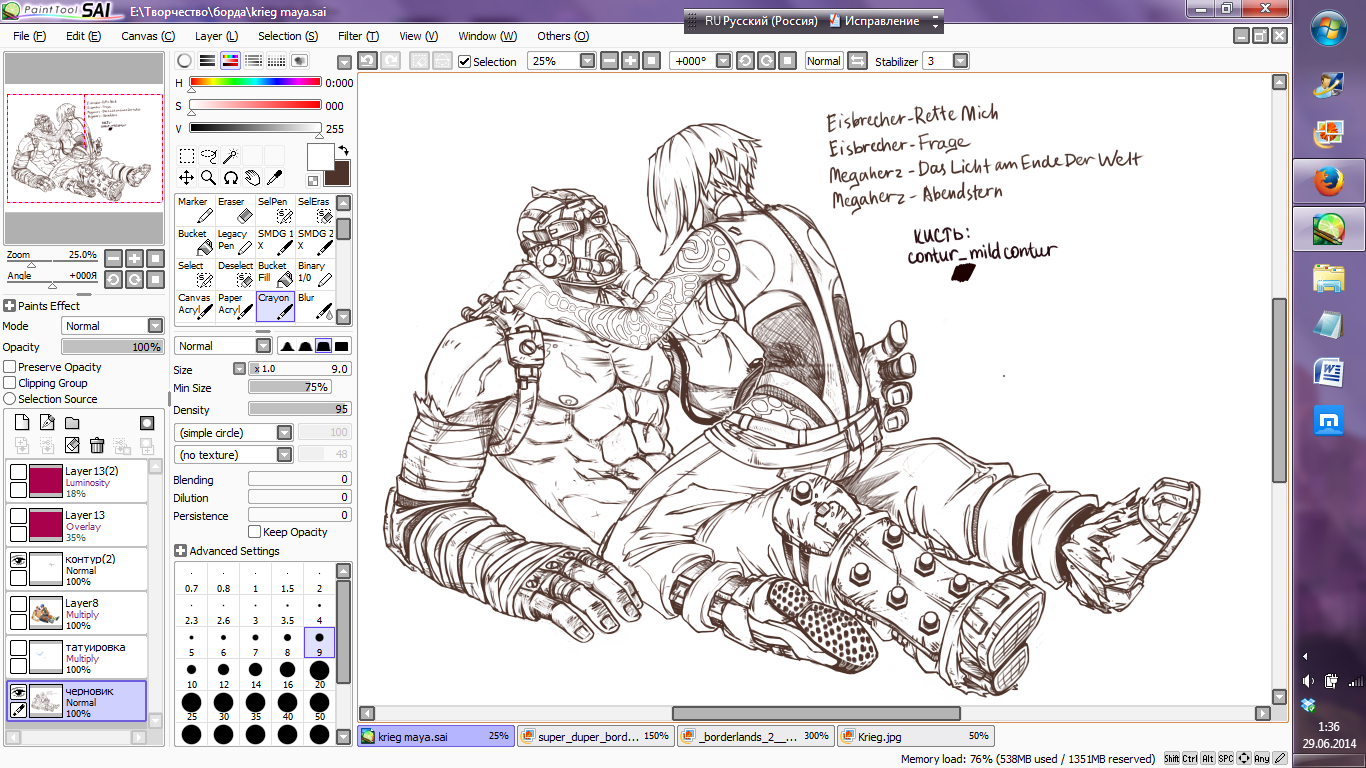Choose the magic wand tool
Image resolution: width=1366 pixels, height=768 pixels.
click(230, 155)
